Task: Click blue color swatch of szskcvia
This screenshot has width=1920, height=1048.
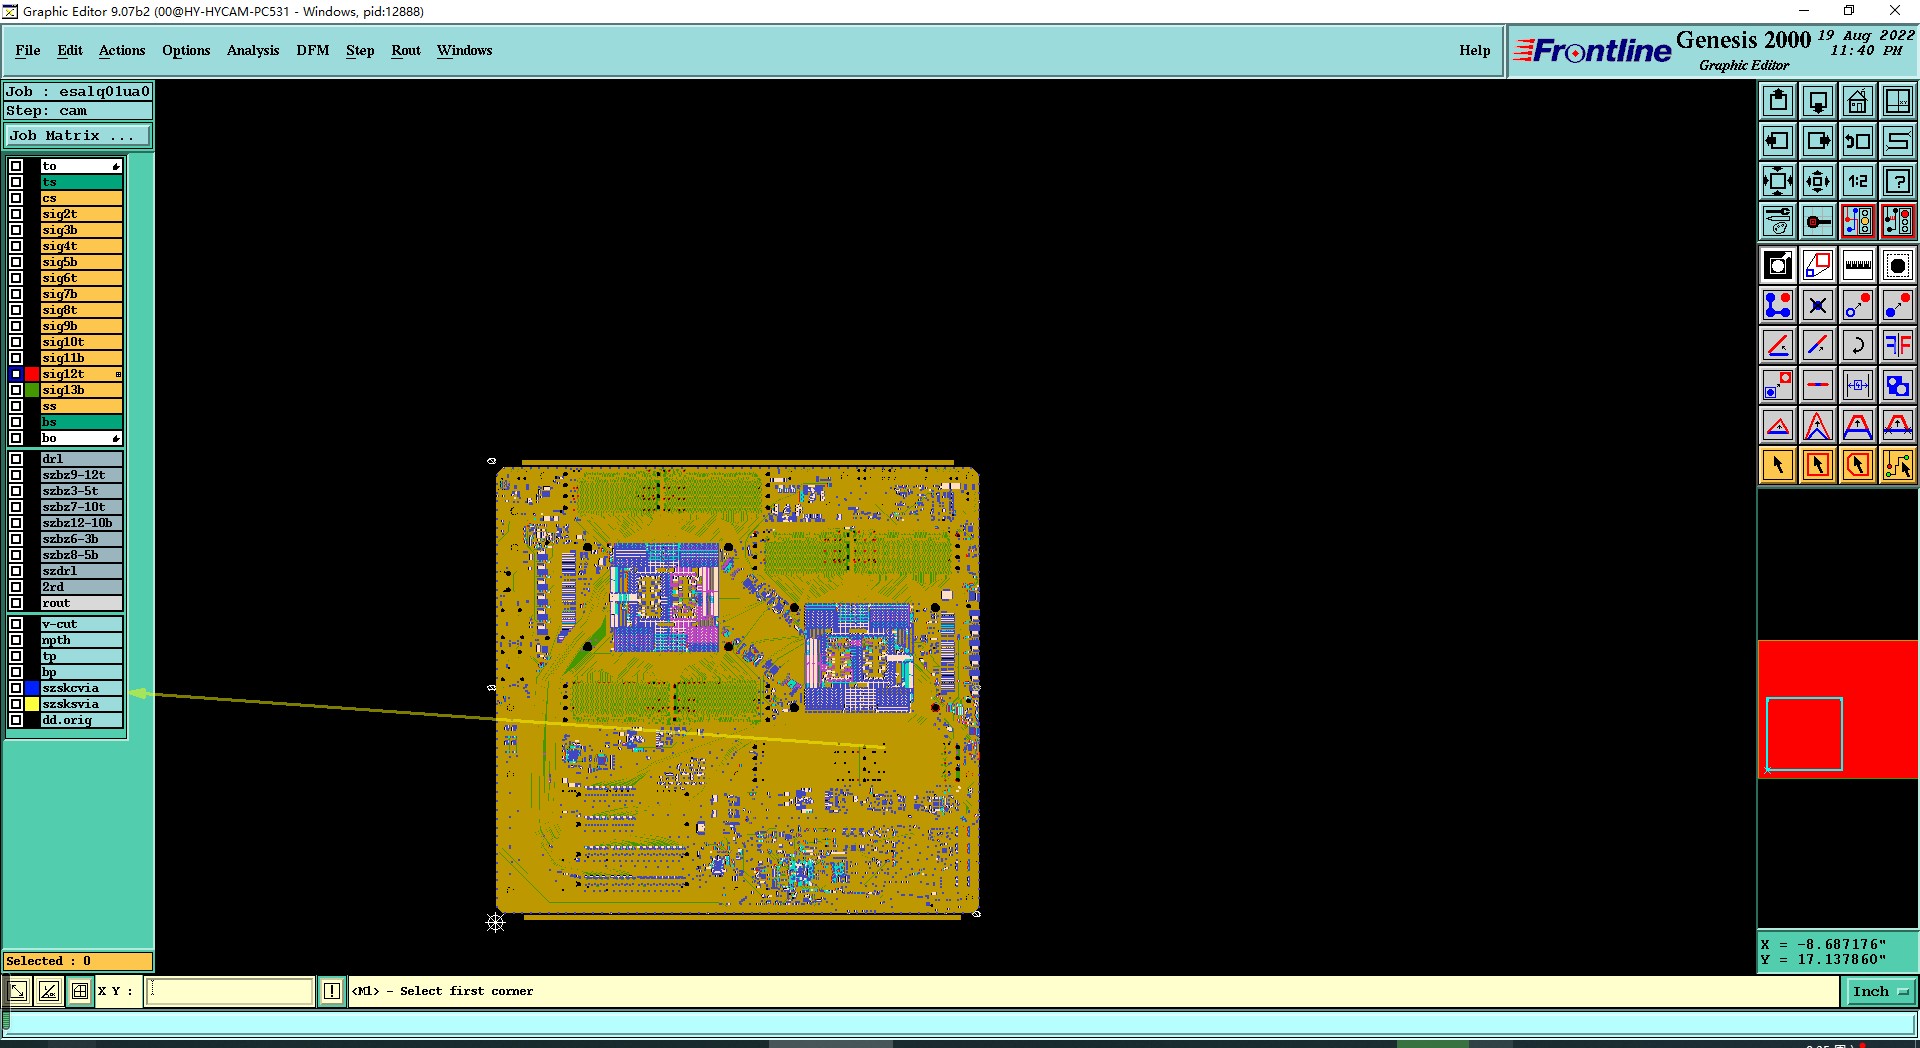Action: pos(32,688)
